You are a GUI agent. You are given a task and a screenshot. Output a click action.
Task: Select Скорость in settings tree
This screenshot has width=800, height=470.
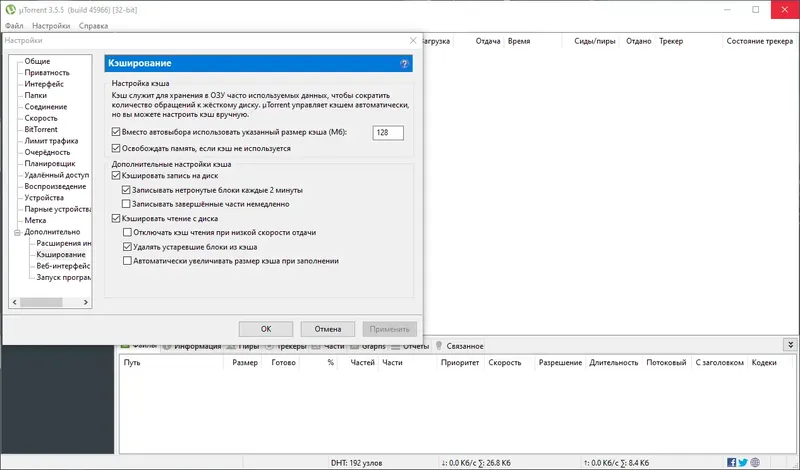[41, 118]
